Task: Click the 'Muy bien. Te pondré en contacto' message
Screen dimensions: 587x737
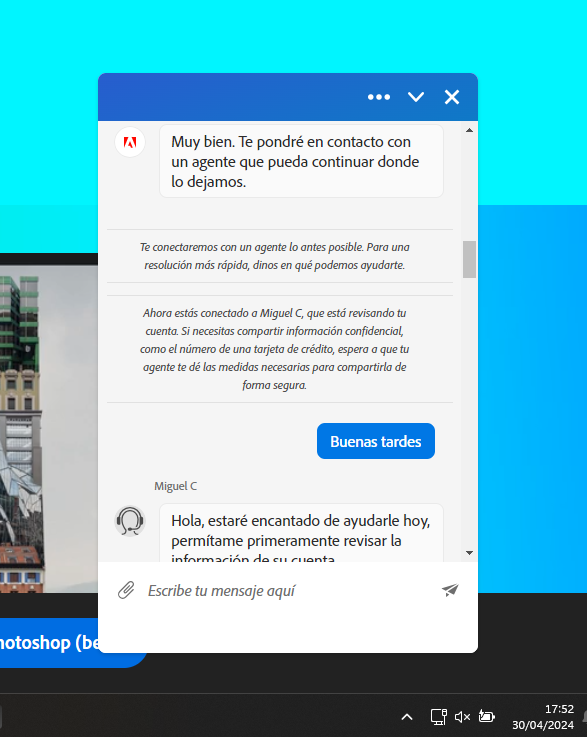Action: click(301, 161)
